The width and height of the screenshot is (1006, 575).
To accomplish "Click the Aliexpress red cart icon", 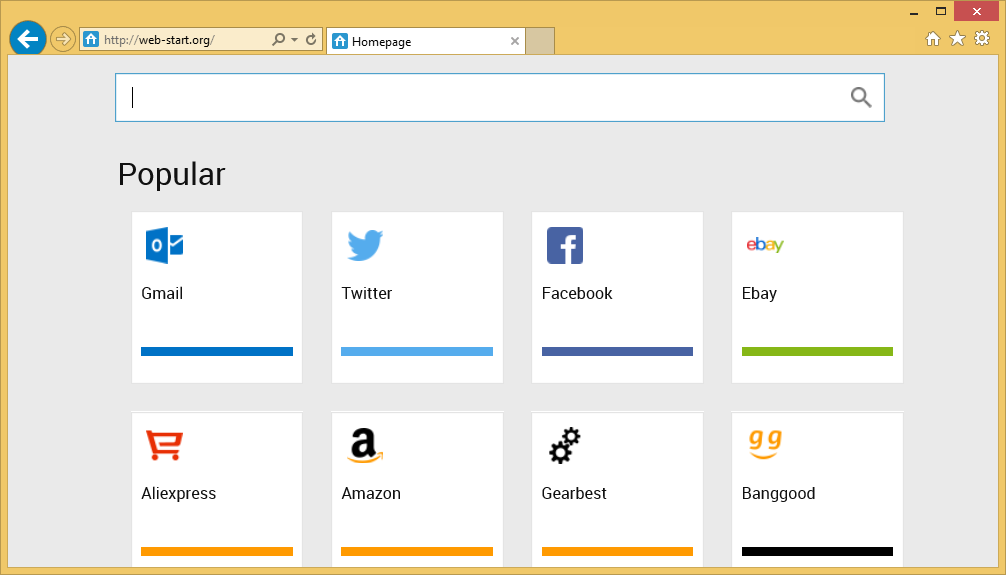I will coord(164,445).
